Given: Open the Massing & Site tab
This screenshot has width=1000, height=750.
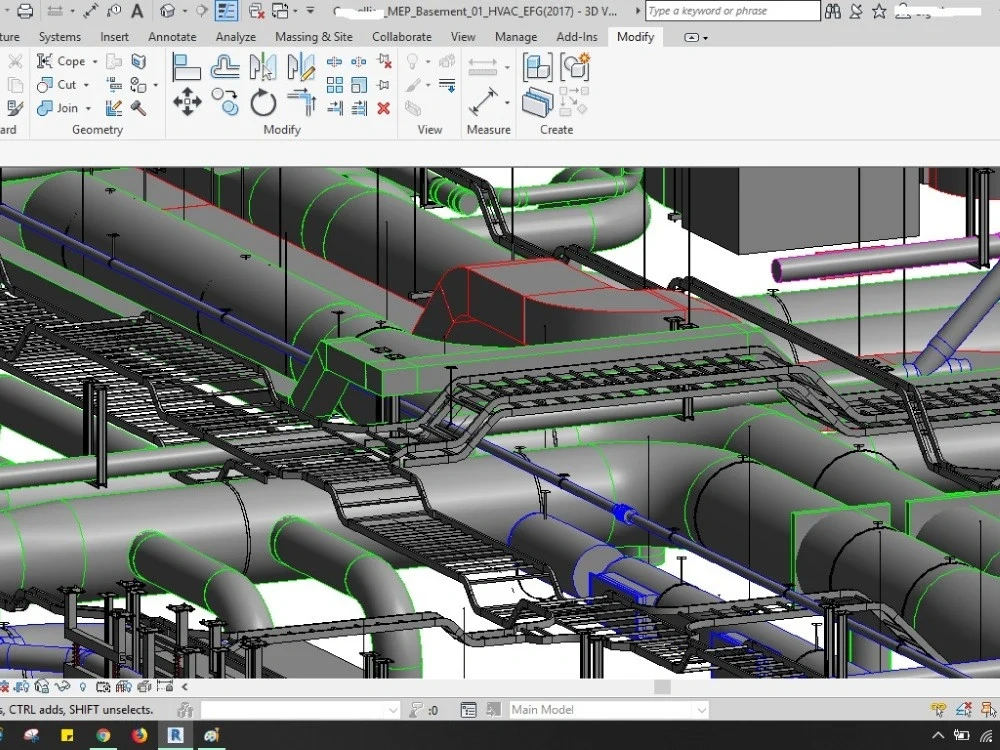Looking at the screenshot, I should click(x=314, y=37).
